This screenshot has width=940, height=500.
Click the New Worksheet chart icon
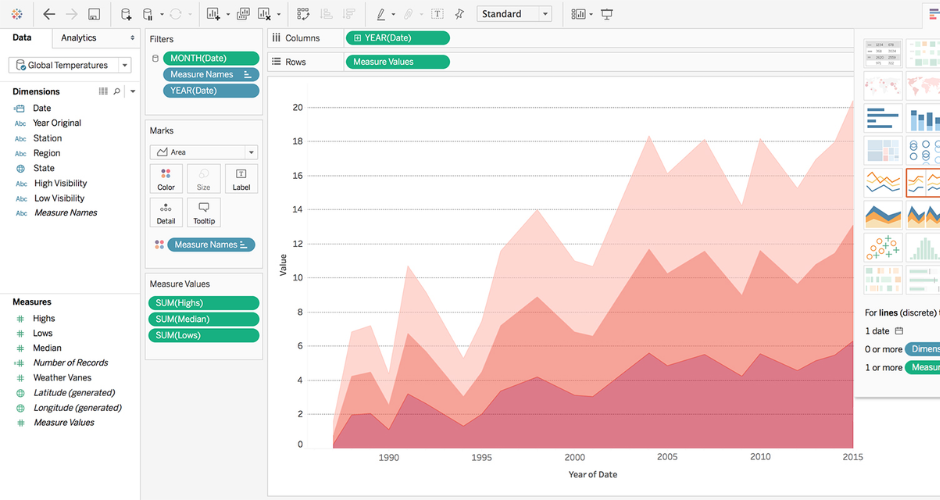[213, 14]
